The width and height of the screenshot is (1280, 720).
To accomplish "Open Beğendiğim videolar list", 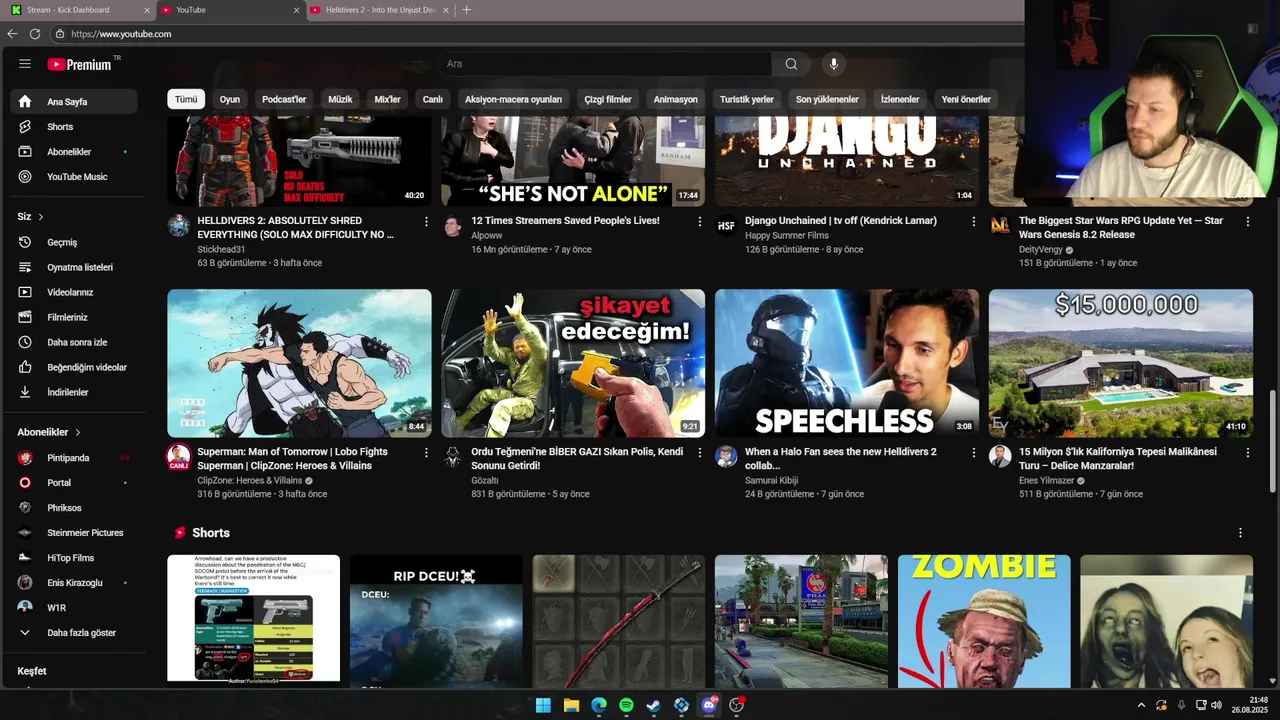I will 74,367.
